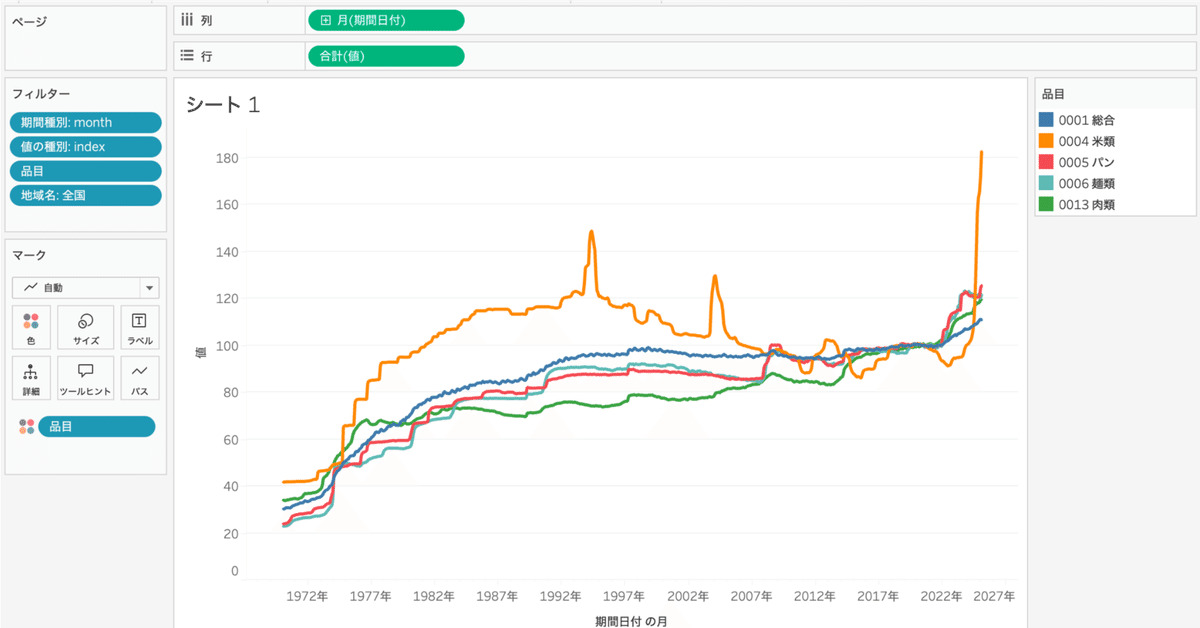Select legend entry text 0004 米類
1200x628 pixels.
pos(1087,141)
